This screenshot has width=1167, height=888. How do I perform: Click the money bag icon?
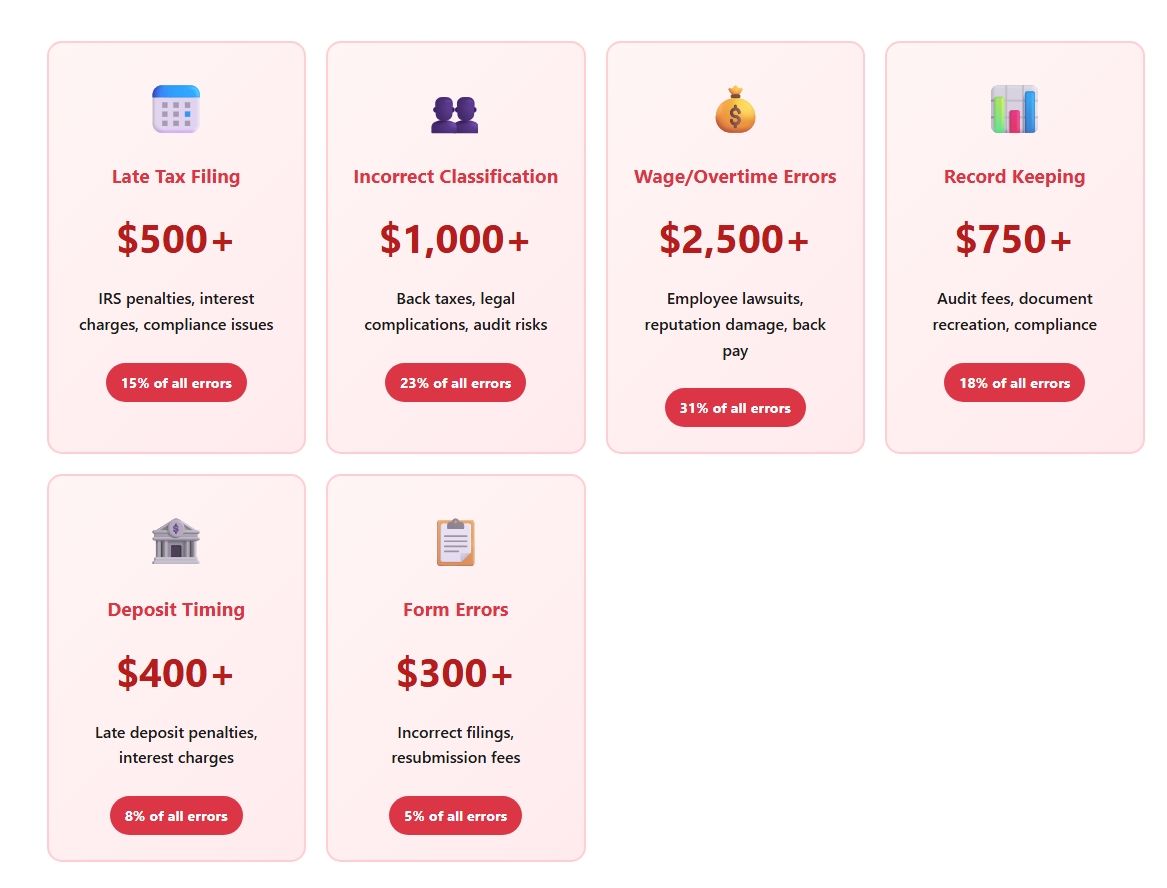[x=735, y=109]
